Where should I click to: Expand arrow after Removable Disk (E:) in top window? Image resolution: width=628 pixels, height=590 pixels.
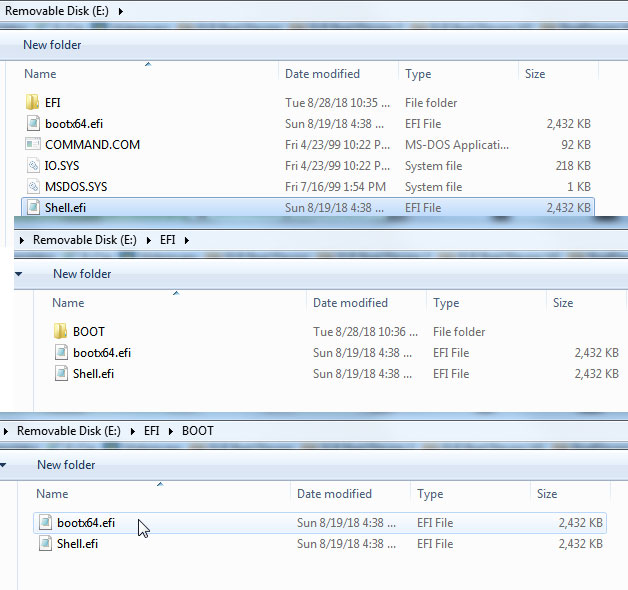coord(121,11)
